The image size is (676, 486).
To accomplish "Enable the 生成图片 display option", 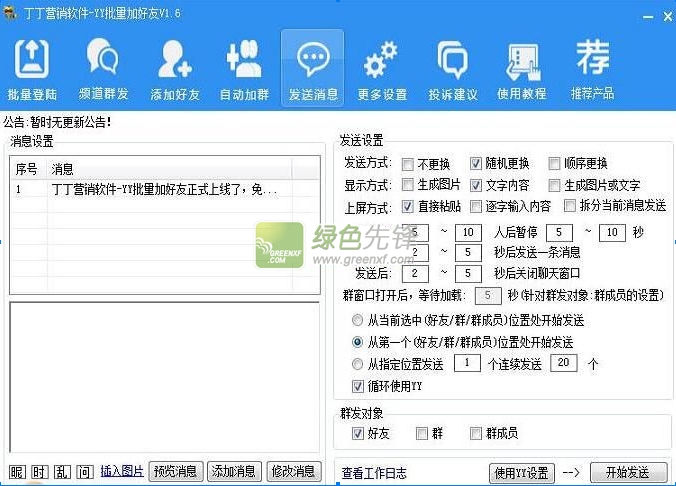I will pos(407,185).
